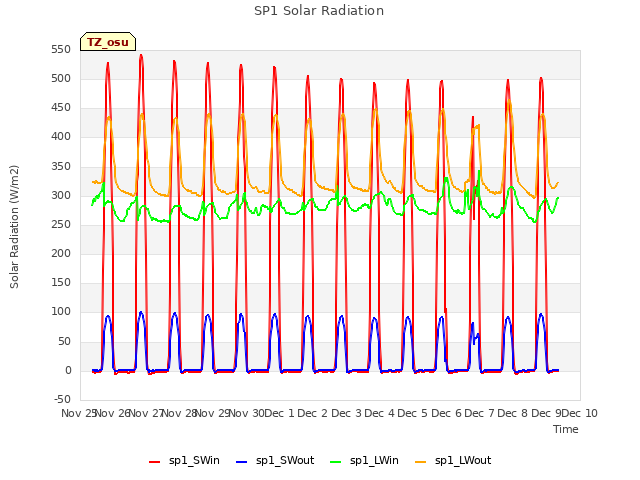Click the orange sp1_LWout legend swatch

(420, 462)
